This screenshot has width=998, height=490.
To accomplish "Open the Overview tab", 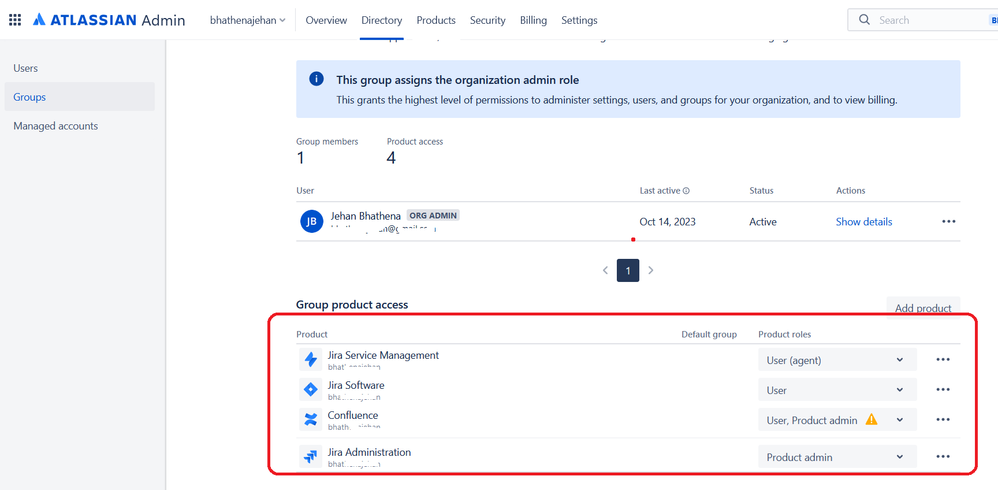I will pos(327,20).
